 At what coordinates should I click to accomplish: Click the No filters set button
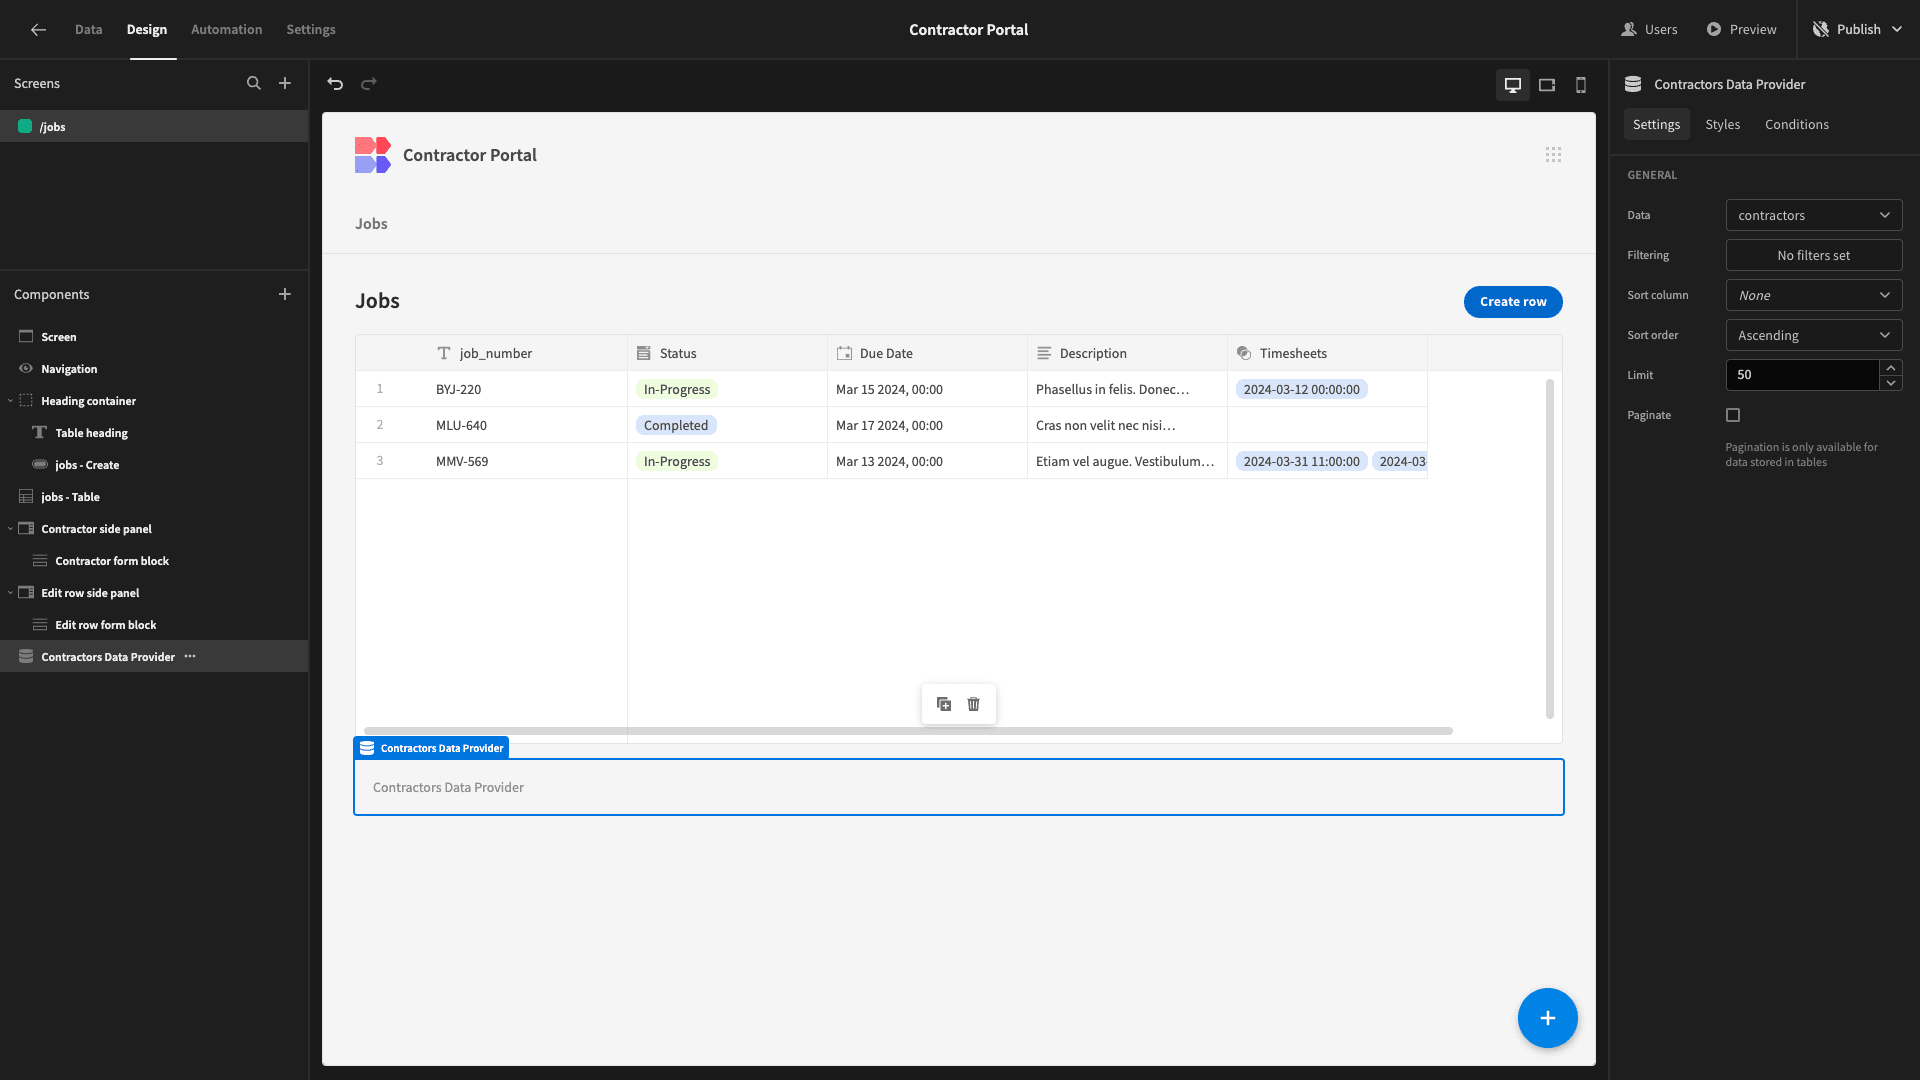[x=1814, y=255]
